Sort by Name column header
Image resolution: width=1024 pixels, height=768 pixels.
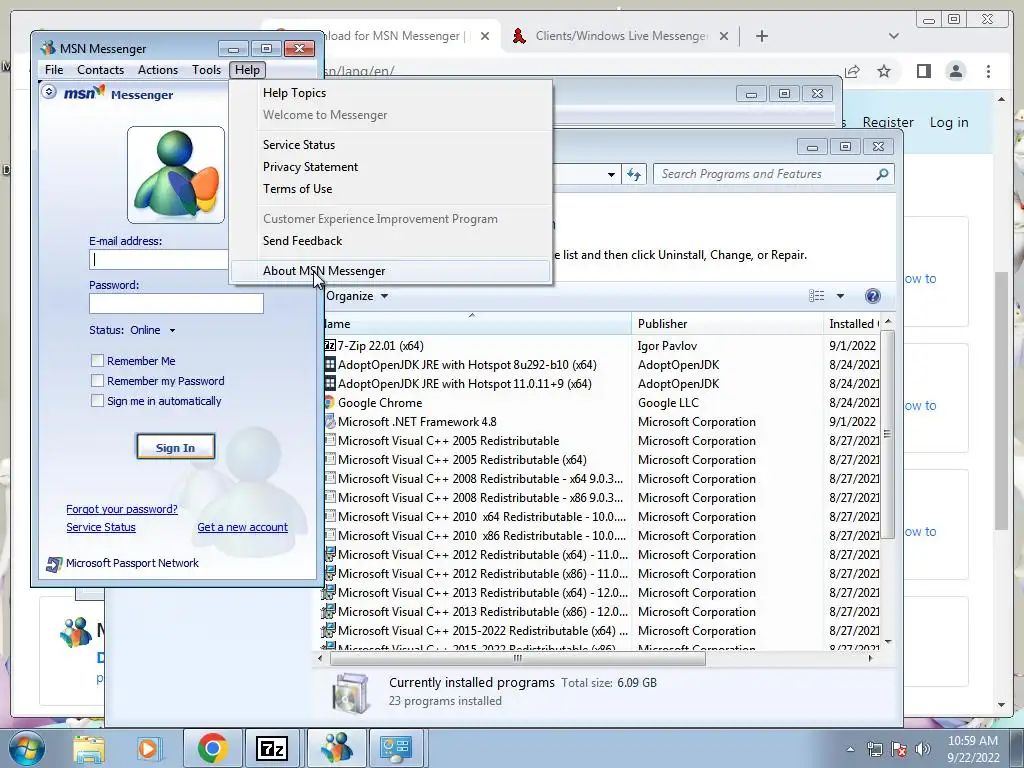click(x=477, y=324)
